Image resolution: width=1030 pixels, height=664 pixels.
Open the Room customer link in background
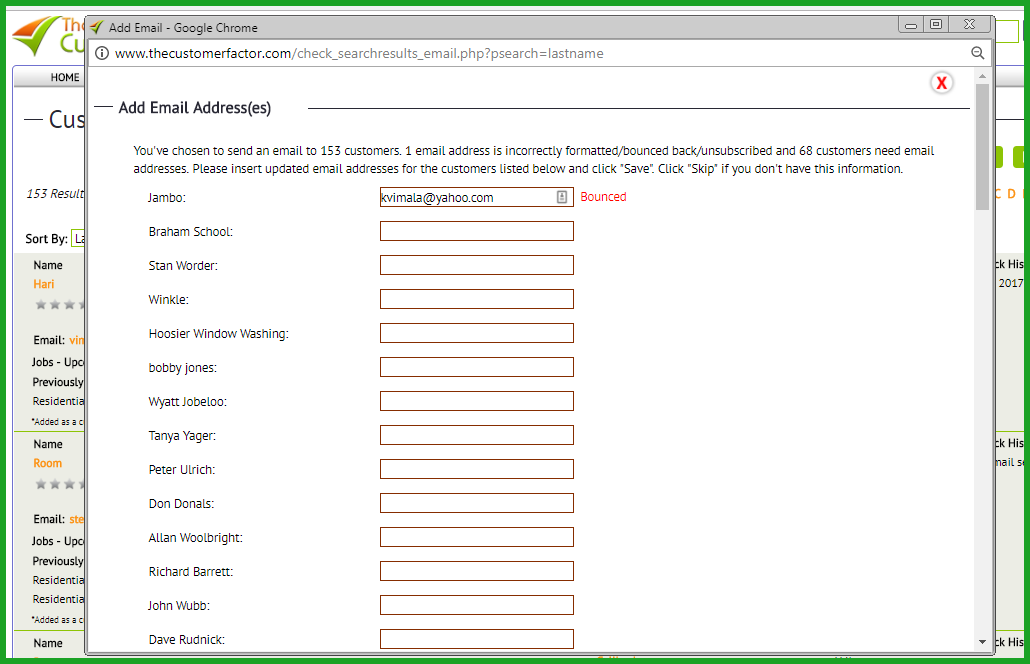pos(48,464)
